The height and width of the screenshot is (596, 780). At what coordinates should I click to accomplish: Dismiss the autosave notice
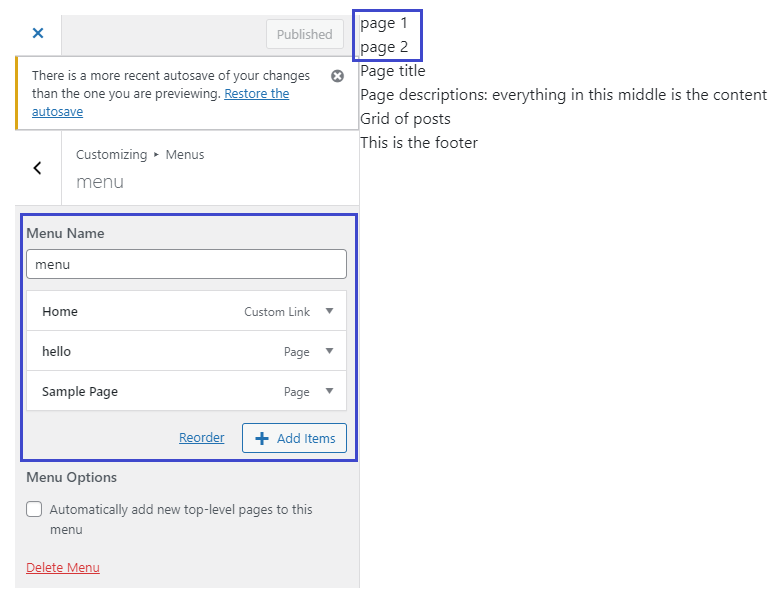point(337,76)
